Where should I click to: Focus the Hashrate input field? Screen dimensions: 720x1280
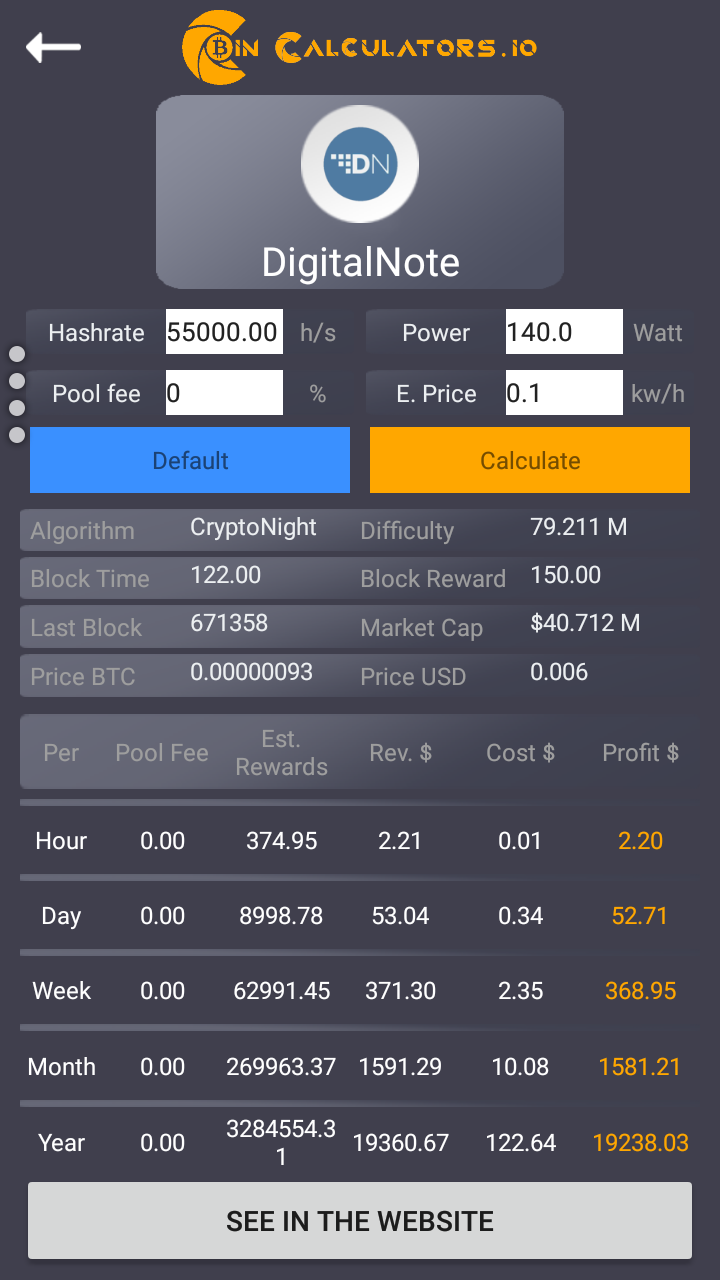(x=223, y=333)
